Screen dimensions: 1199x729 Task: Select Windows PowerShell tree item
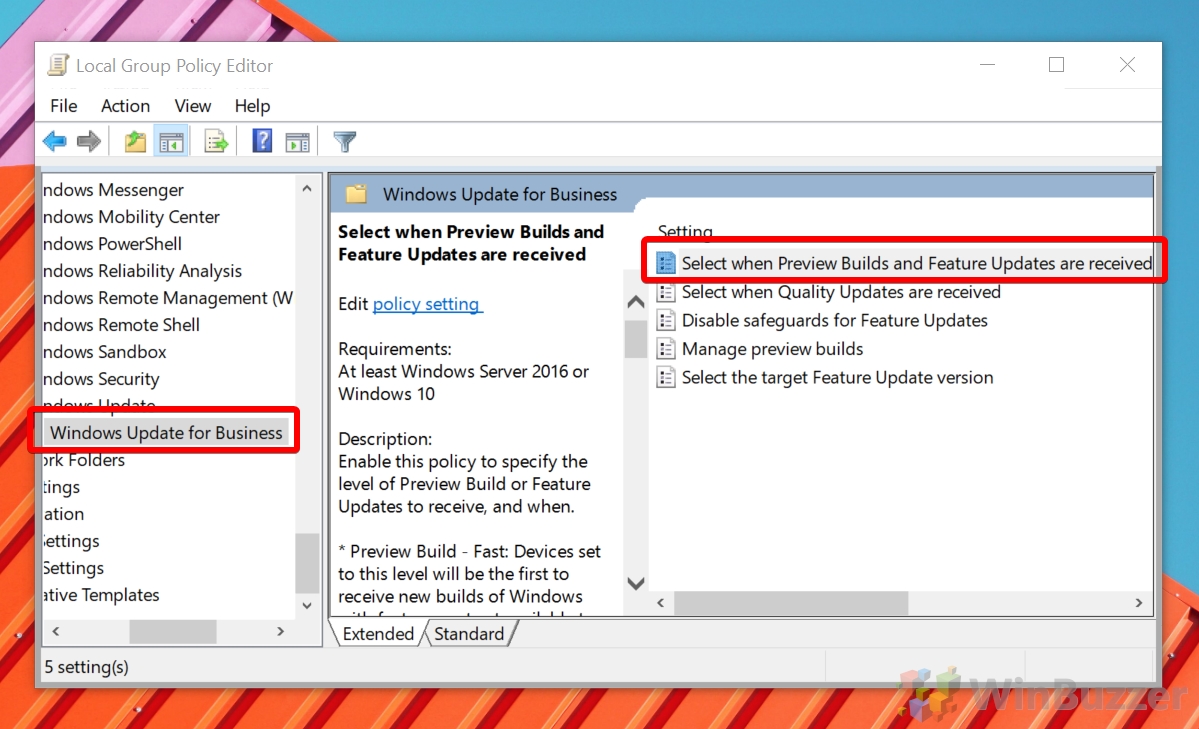pos(112,244)
